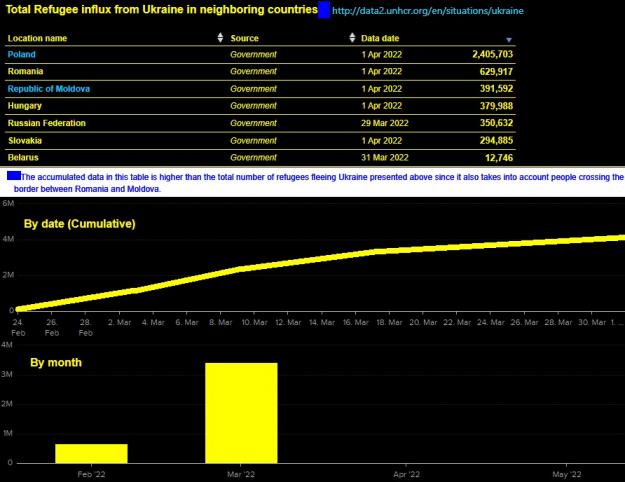Click the 31 Mar 2022 data date

pyautogui.click(x=385, y=157)
